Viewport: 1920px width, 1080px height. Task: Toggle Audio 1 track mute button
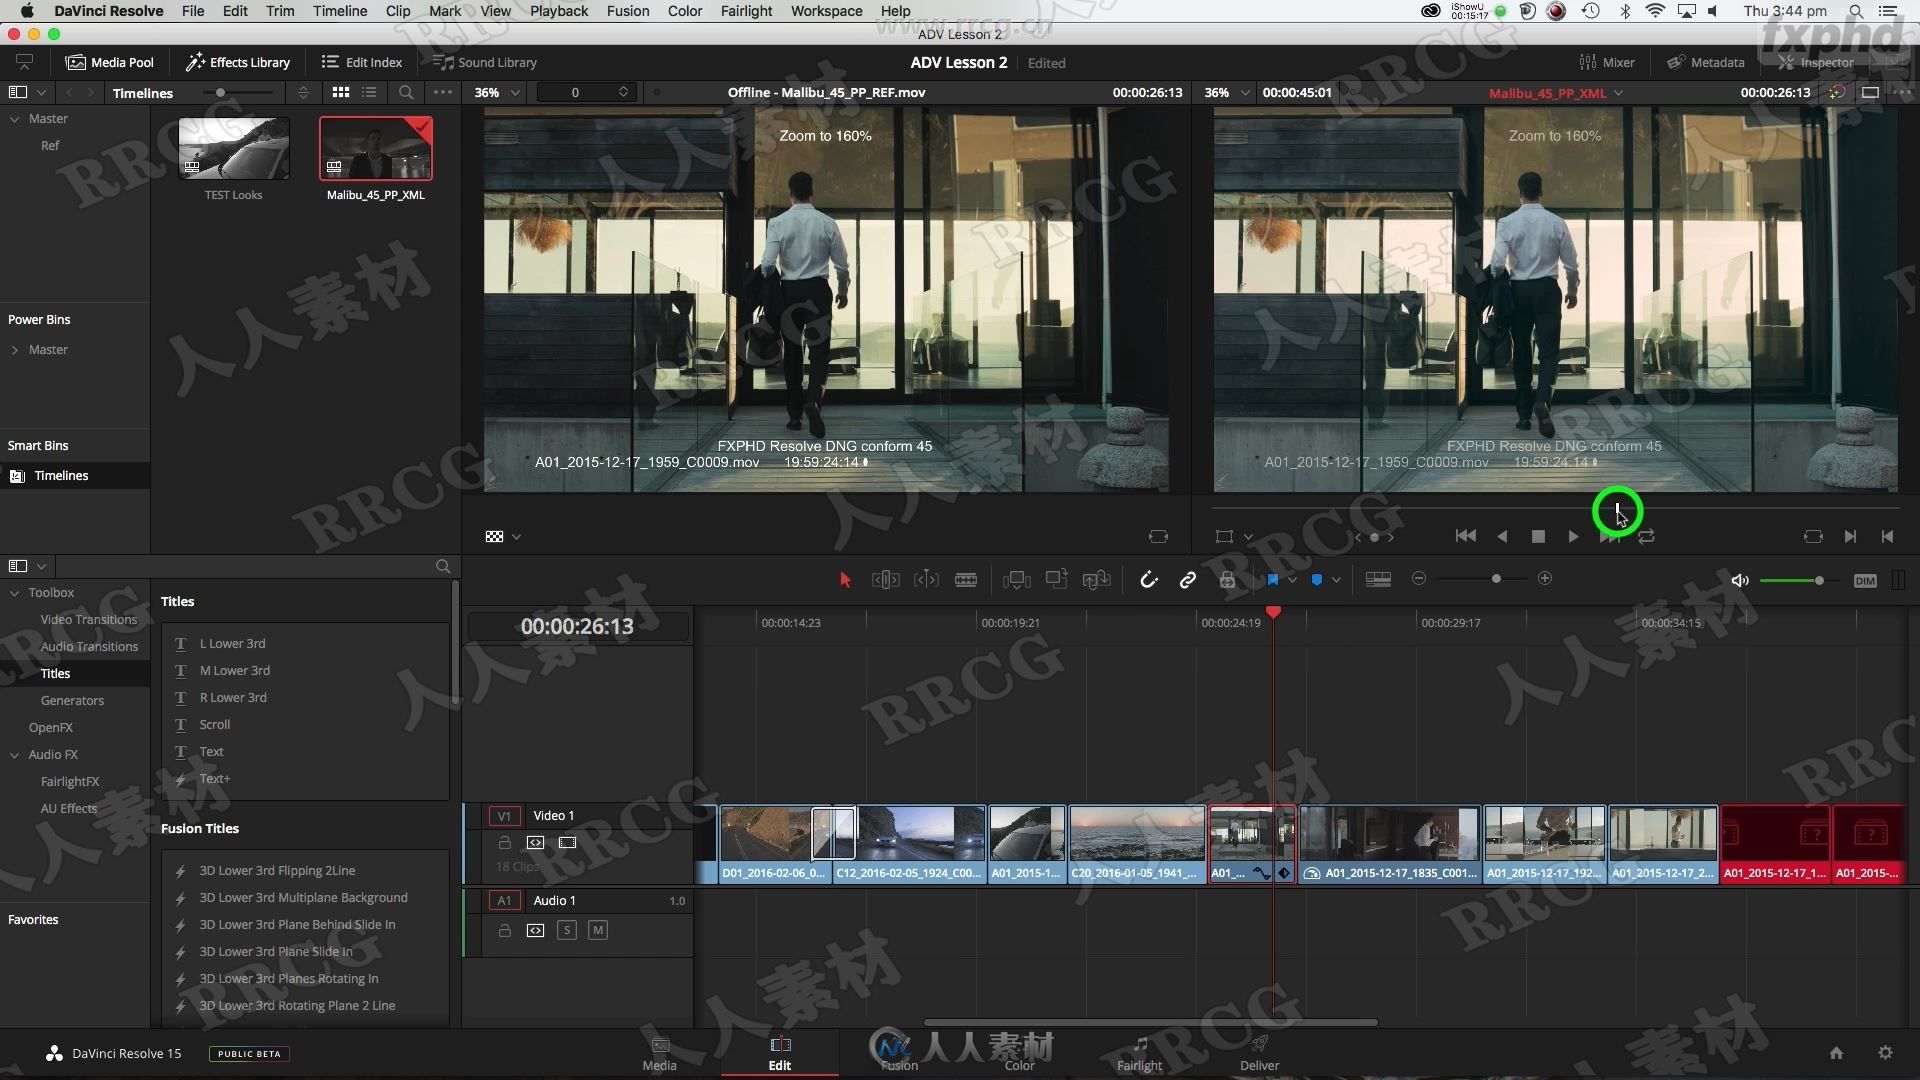click(597, 930)
